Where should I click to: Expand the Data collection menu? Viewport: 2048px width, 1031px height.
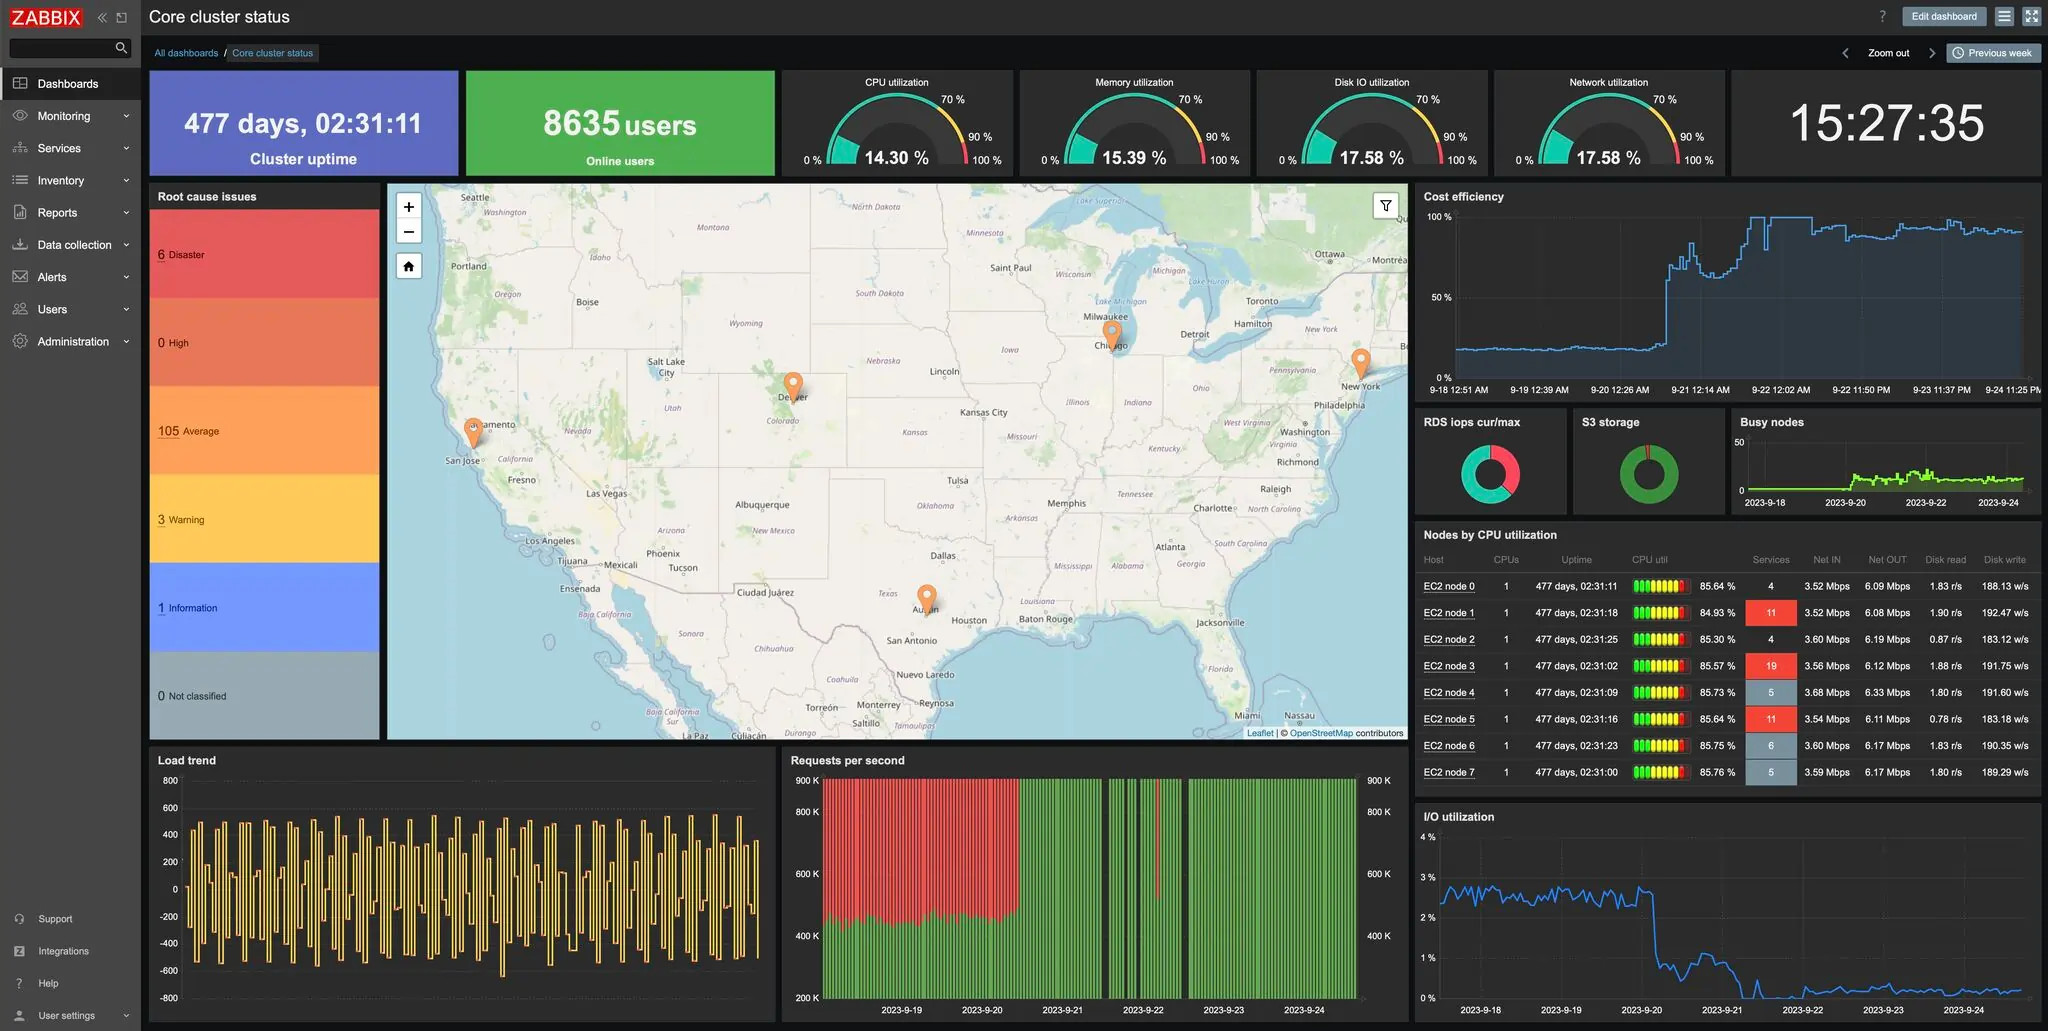(x=70, y=245)
